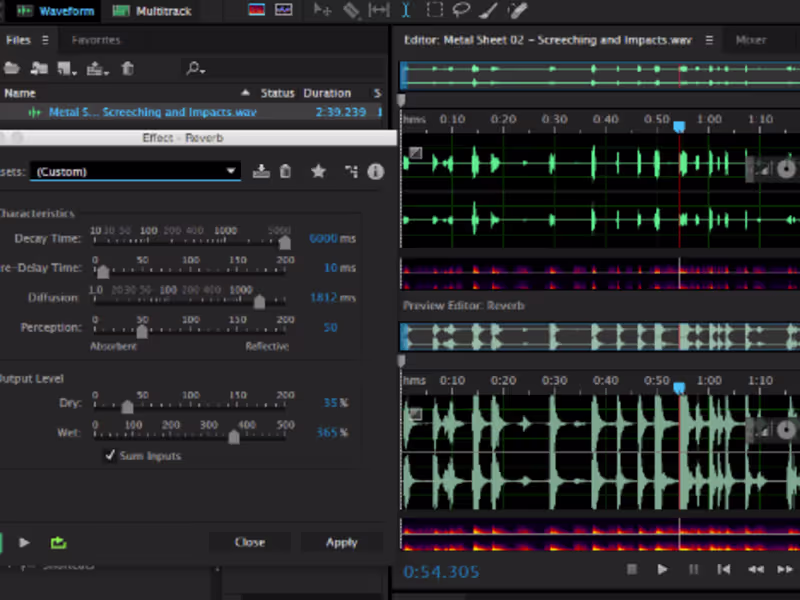Delete the current reverb preset
The image size is (800, 600).
pyautogui.click(x=286, y=171)
